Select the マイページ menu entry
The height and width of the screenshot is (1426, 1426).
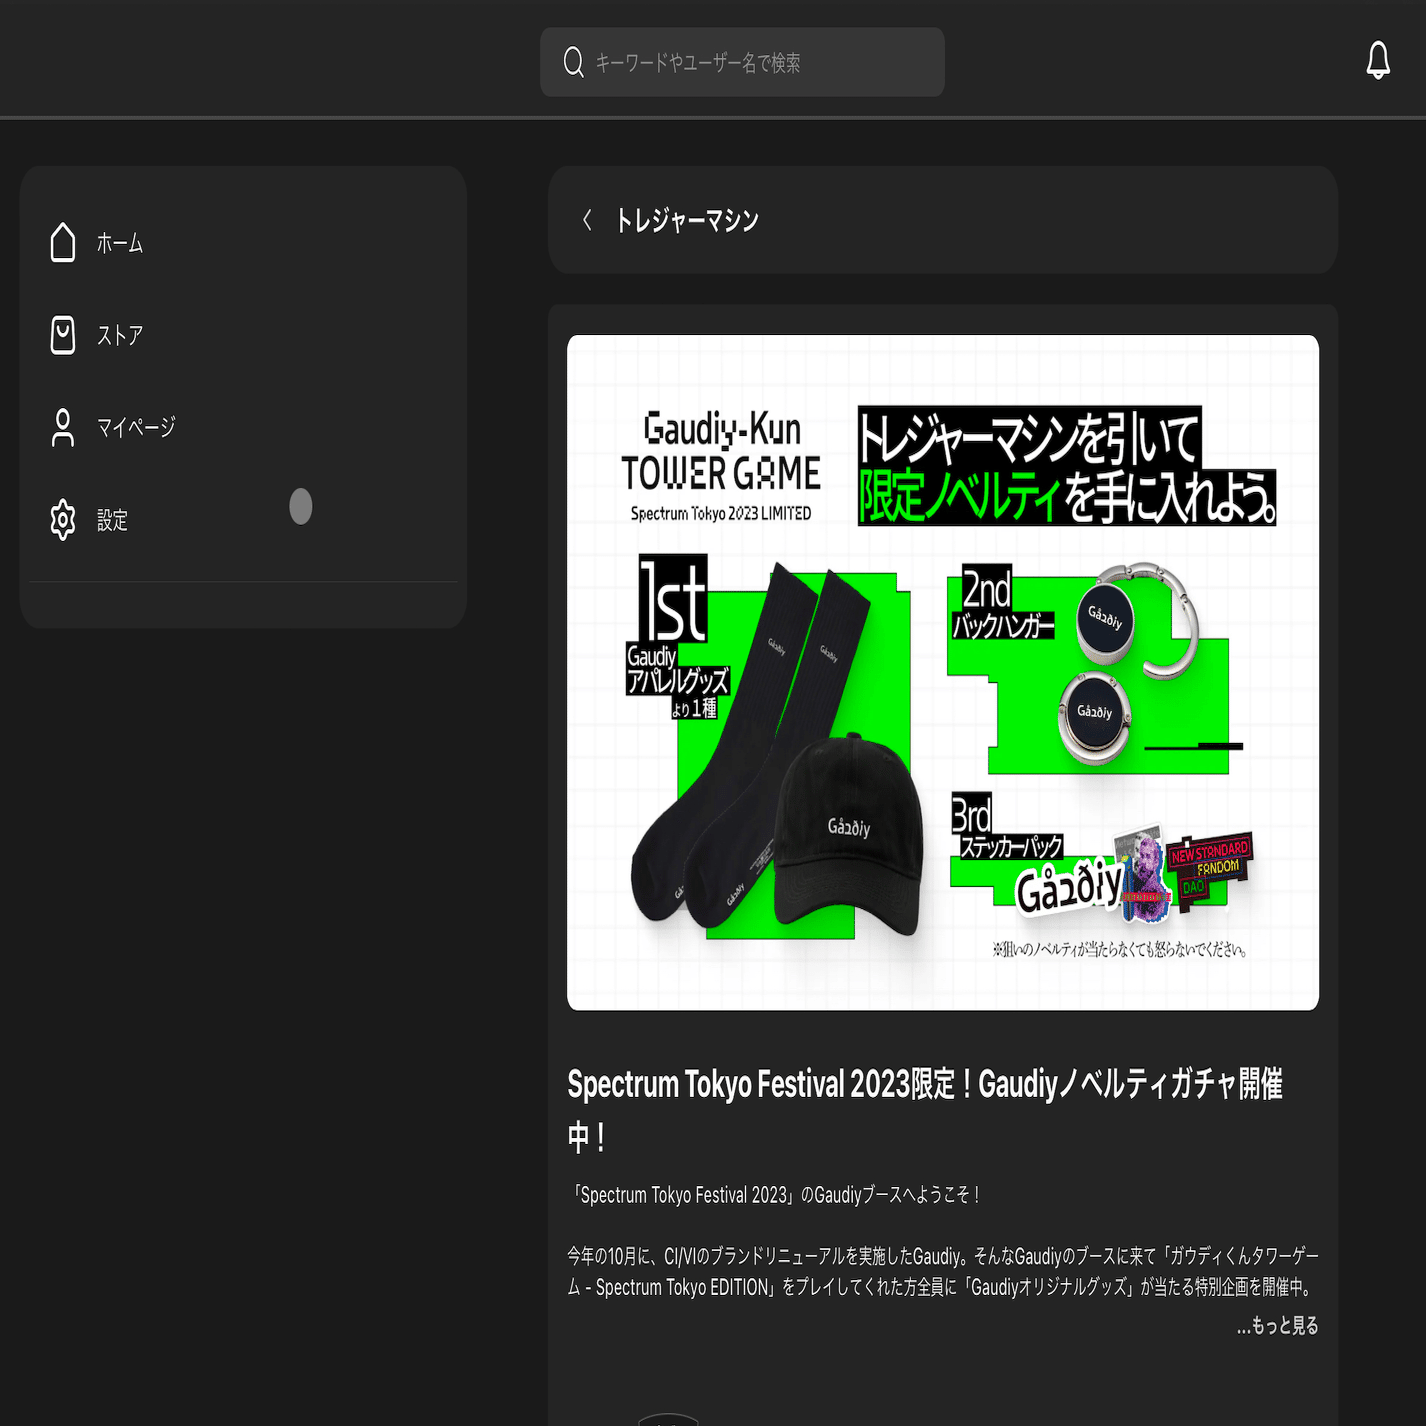pos(135,427)
